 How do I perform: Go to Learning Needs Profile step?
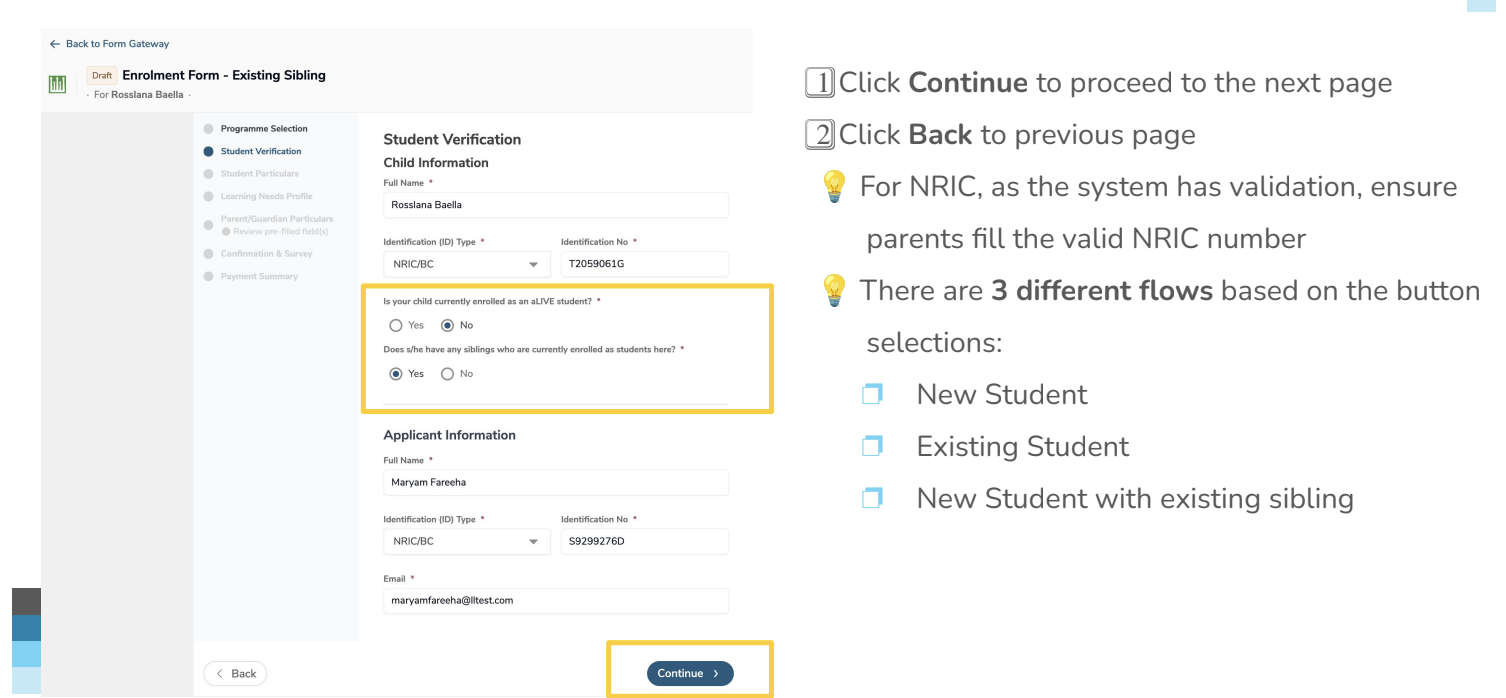[266, 196]
